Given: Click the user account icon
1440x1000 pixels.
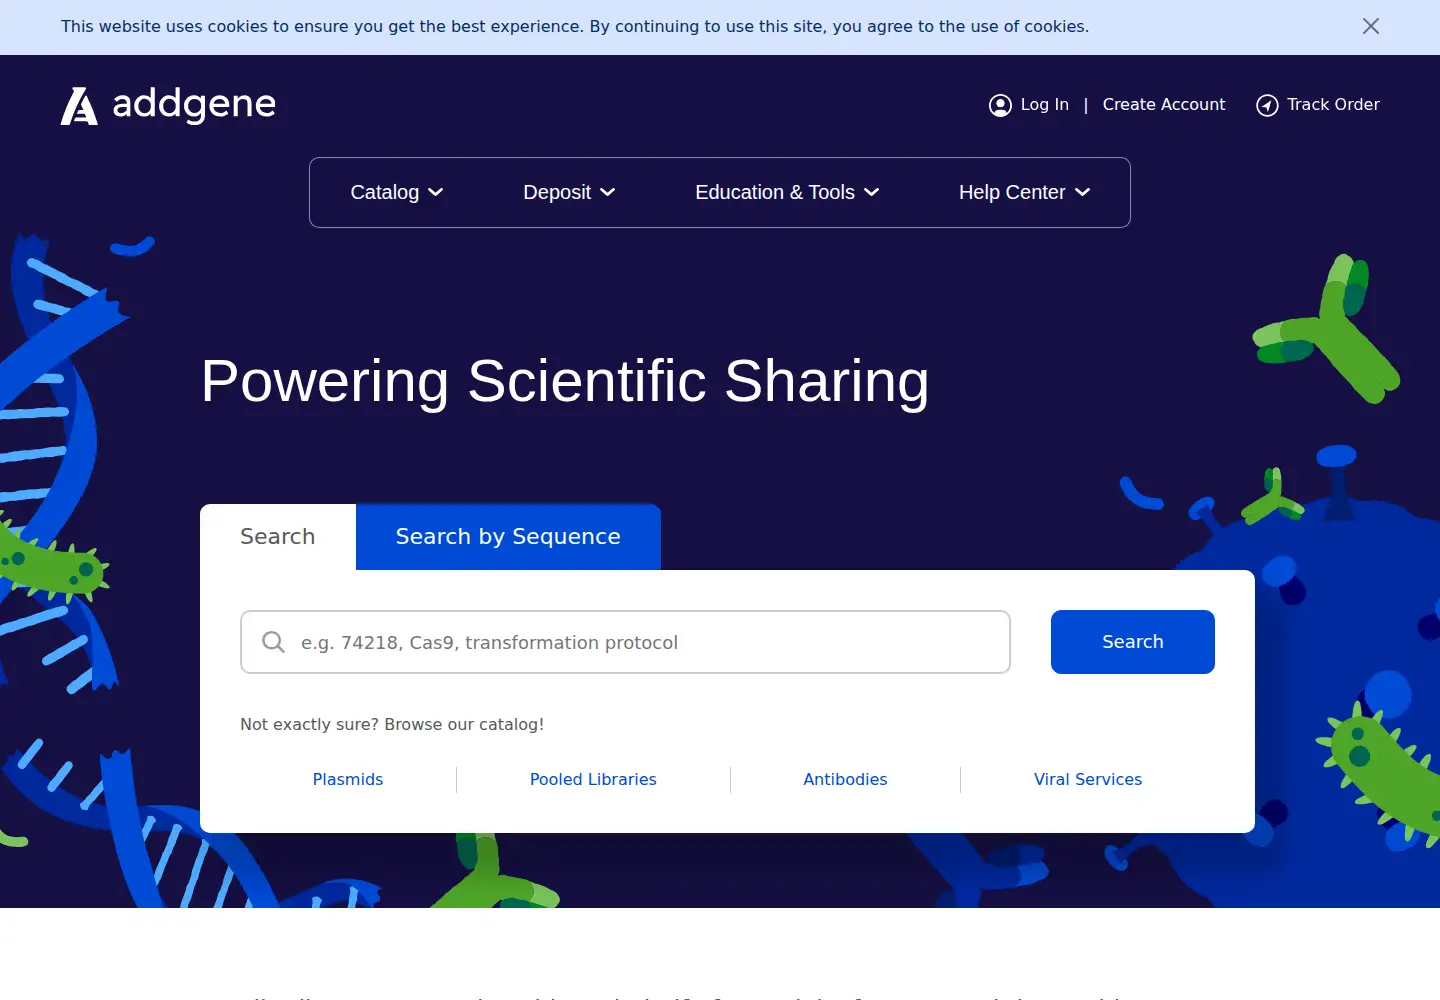Looking at the screenshot, I should click(1000, 105).
